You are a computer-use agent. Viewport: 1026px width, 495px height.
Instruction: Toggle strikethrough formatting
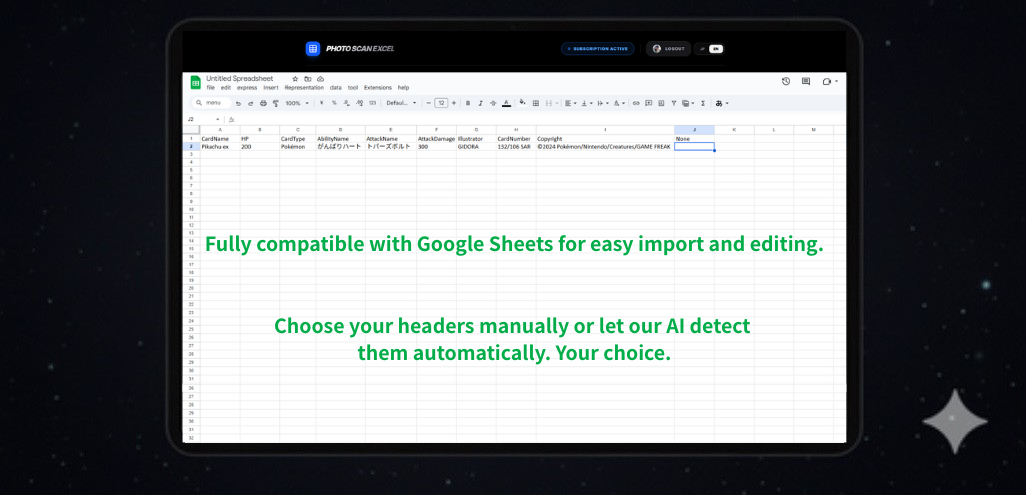point(493,103)
